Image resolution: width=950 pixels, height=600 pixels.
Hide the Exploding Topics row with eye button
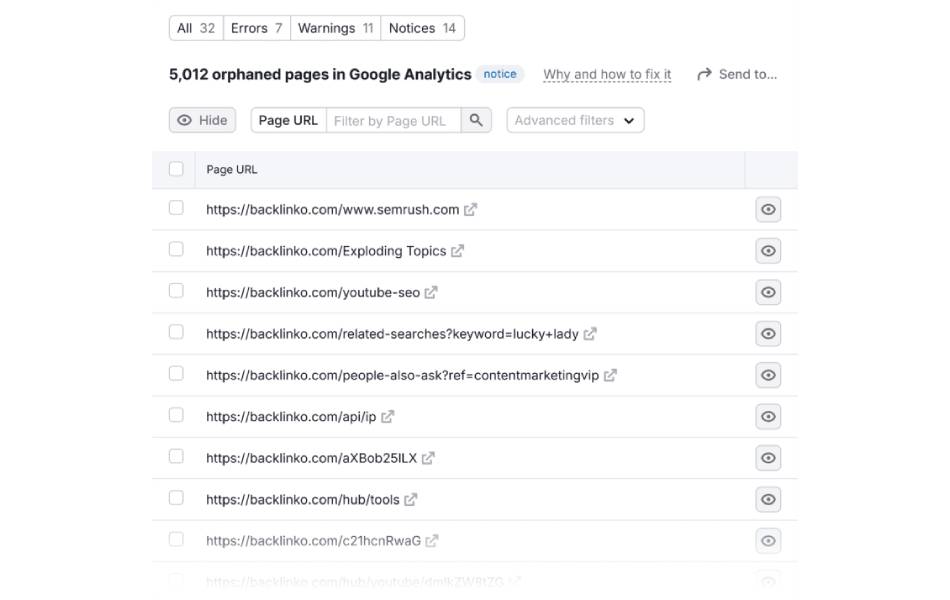pyautogui.click(x=768, y=251)
